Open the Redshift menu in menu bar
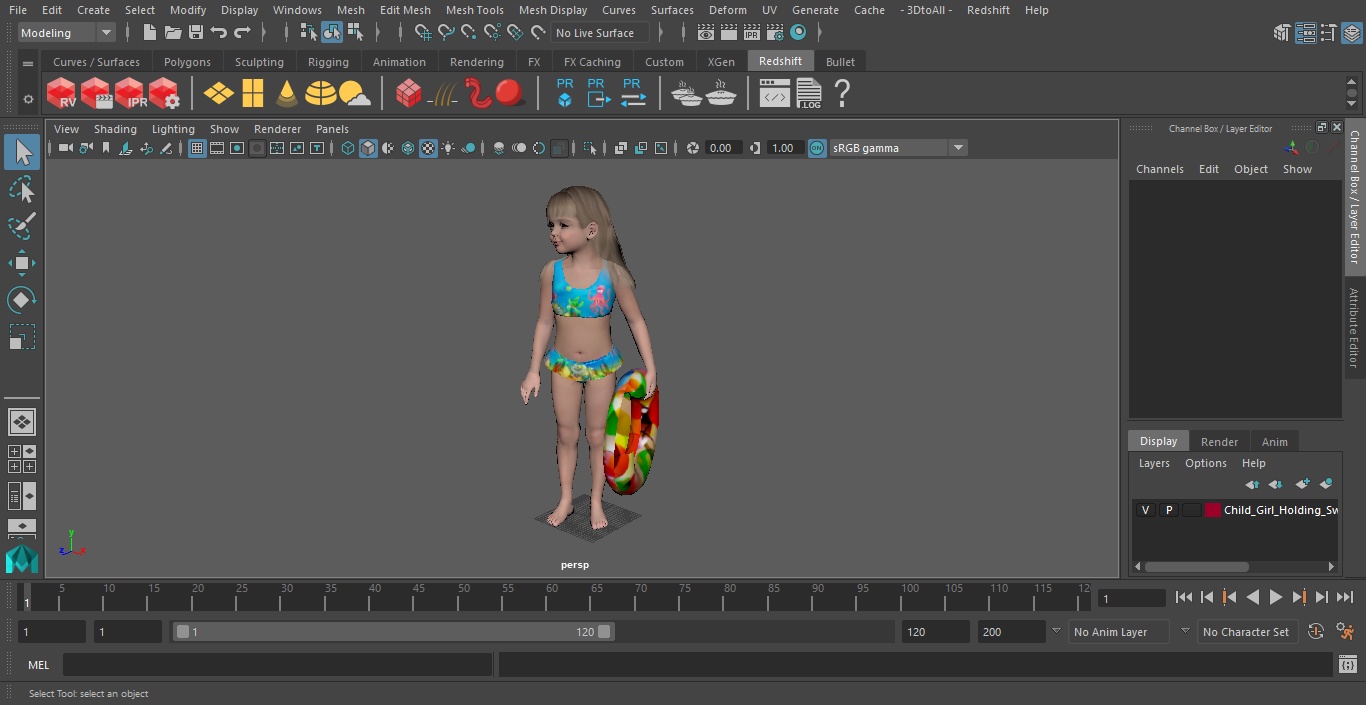The image size is (1366, 705). tap(988, 10)
